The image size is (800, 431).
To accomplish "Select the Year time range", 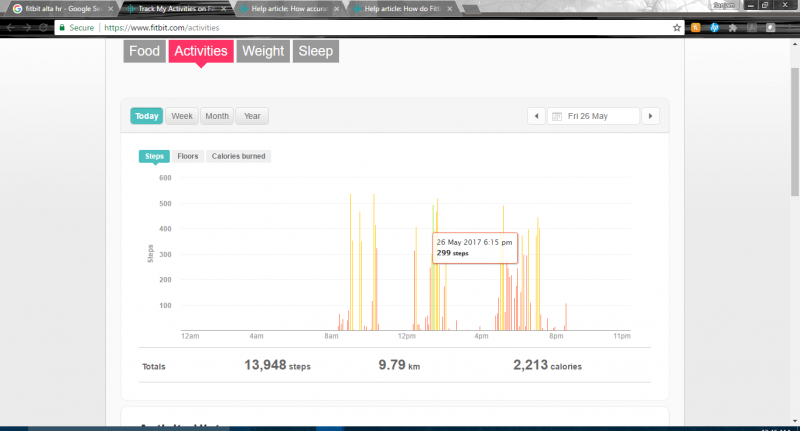I will coord(252,116).
